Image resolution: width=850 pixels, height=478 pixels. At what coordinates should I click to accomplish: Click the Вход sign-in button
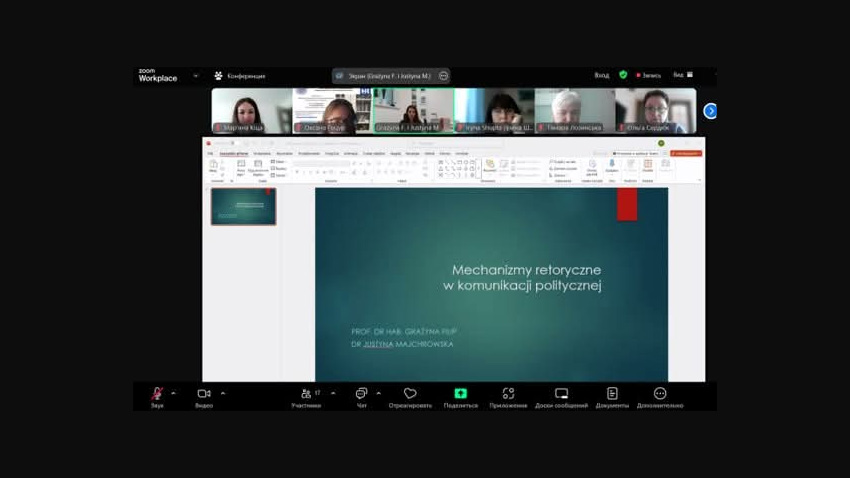coord(601,75)
